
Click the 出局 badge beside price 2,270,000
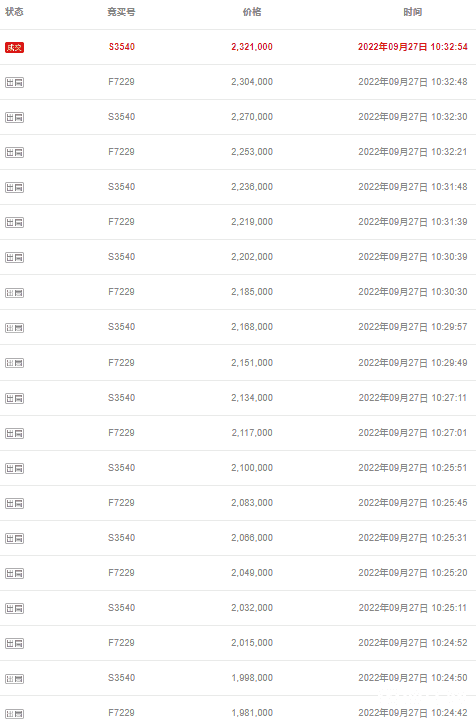[14, 117]
